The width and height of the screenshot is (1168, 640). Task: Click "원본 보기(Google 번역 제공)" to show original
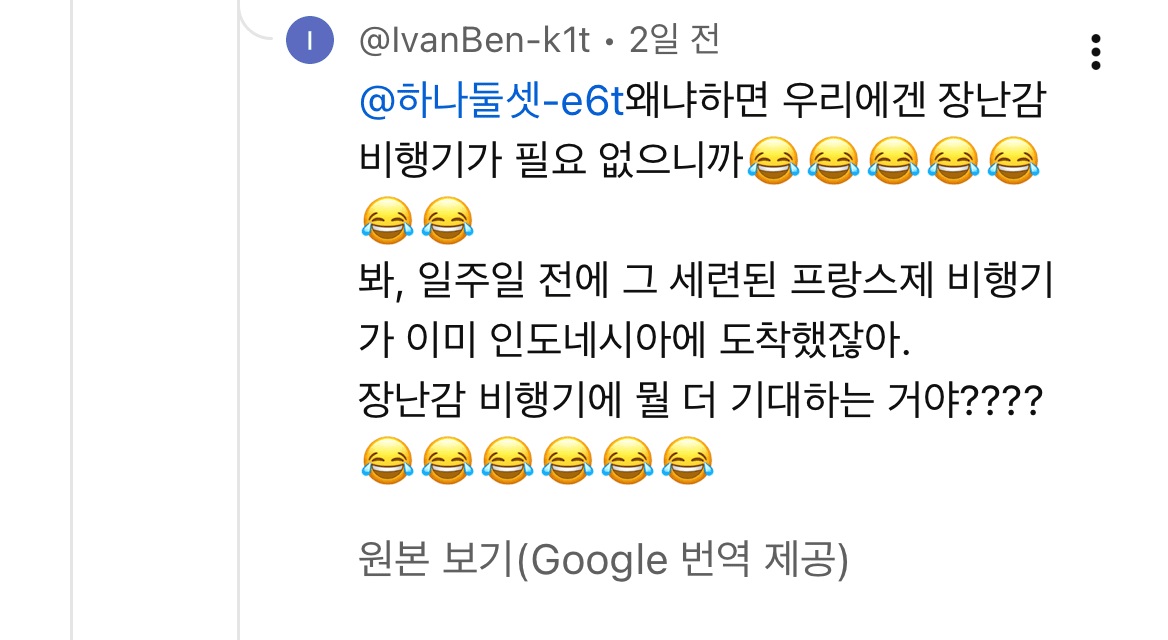coord(603,560)
